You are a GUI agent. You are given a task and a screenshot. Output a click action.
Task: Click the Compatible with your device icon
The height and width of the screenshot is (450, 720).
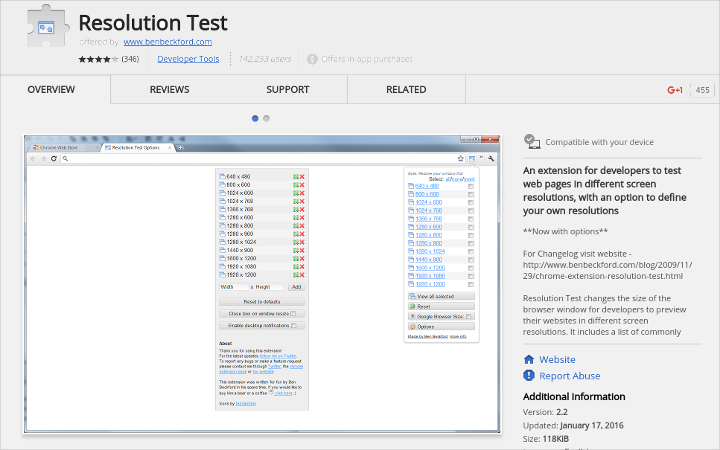coord(532,141)
